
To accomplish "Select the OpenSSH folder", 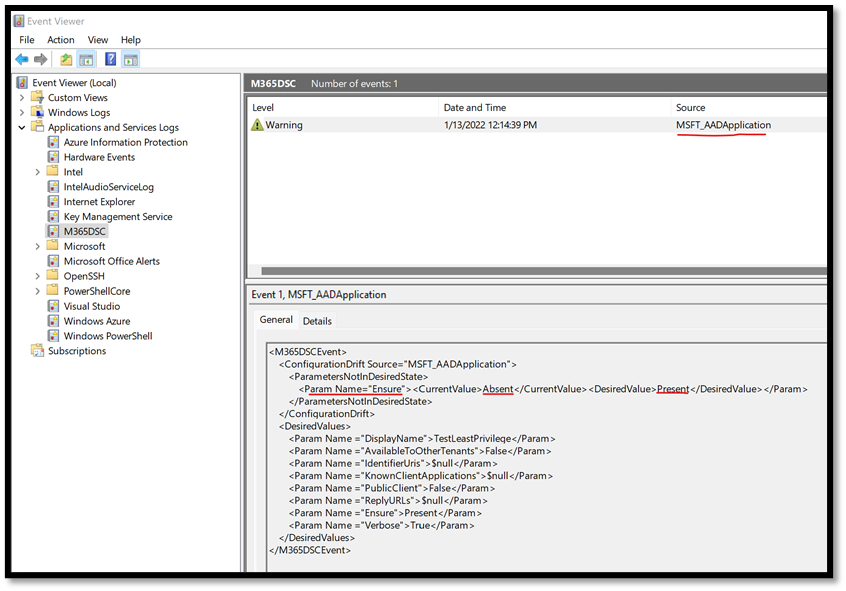I will pyautogui.click(x=84, y=276).
